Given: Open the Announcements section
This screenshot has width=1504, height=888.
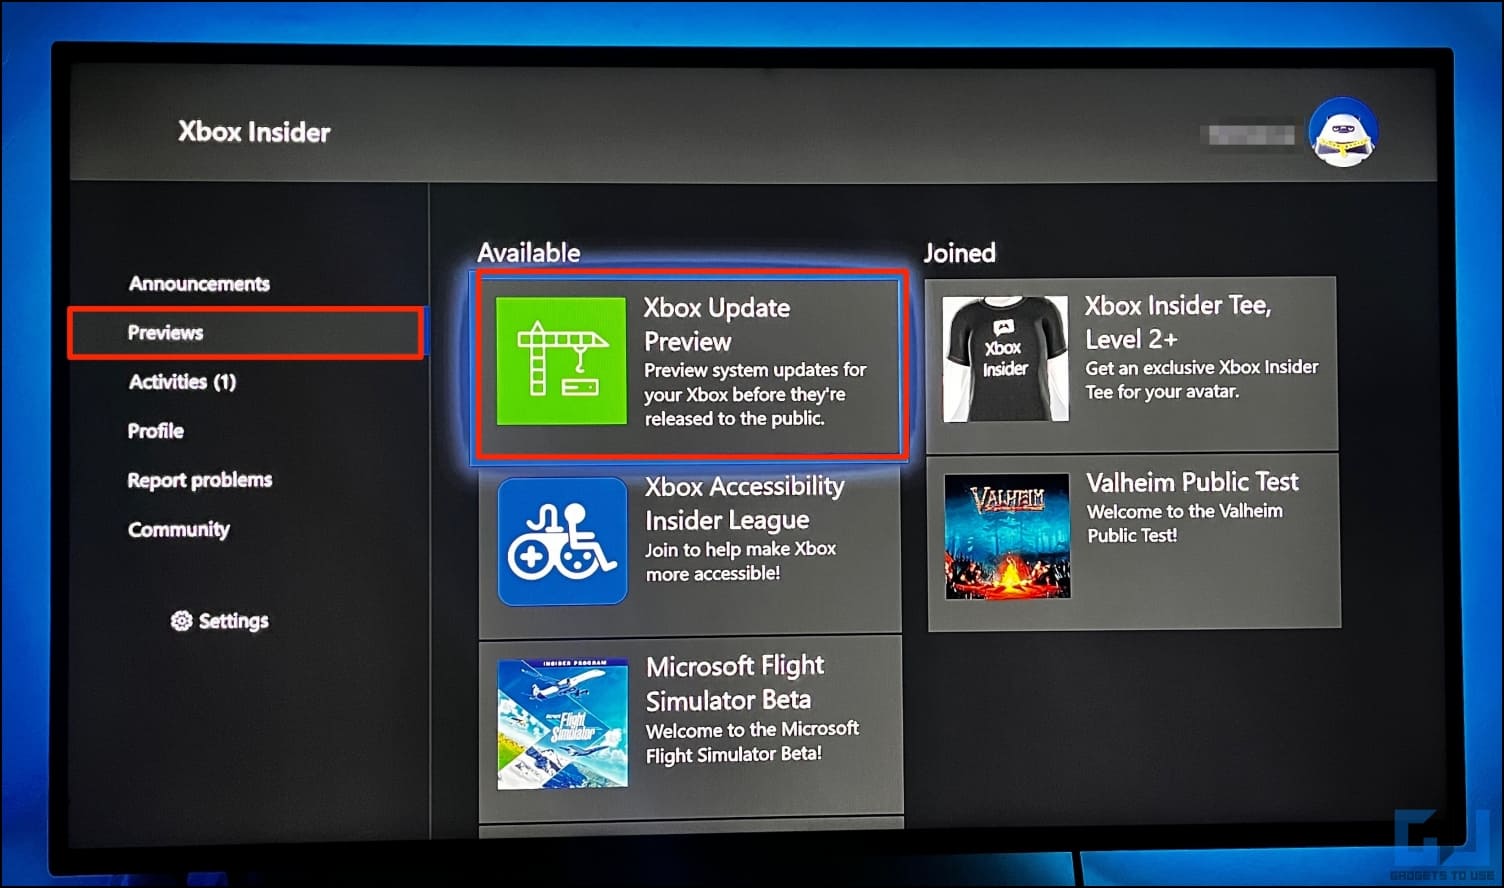Looking at the screenshot, I should click(x=199, y=284).
